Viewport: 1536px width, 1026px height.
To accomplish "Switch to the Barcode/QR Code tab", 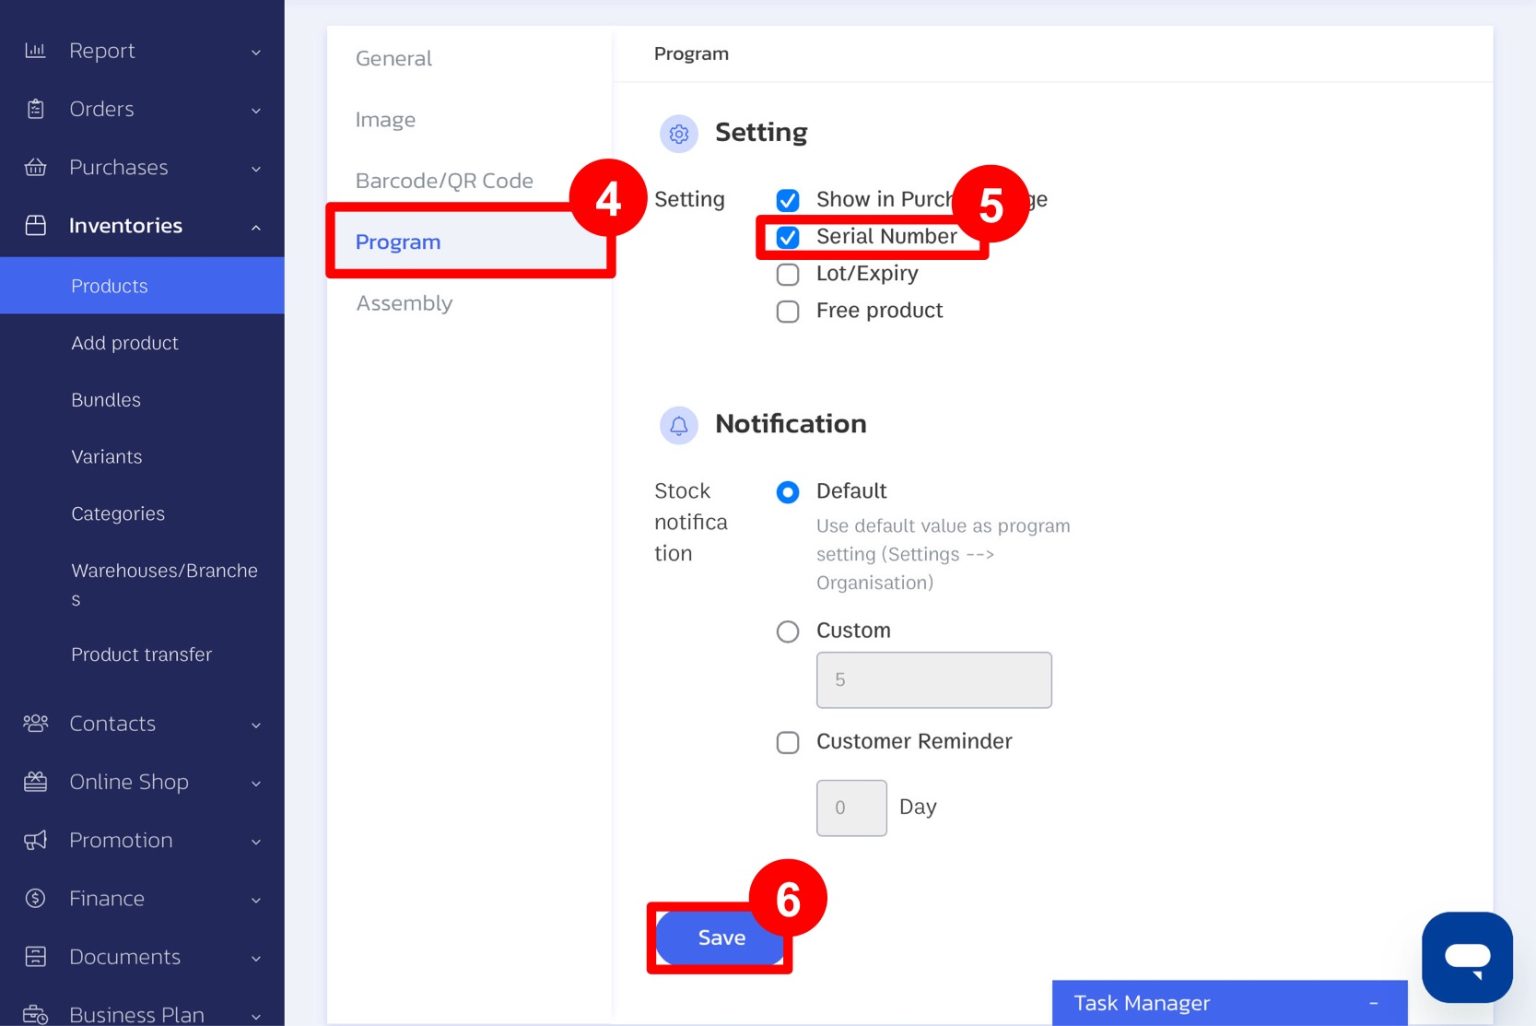I will pyautogui.click(x=444, y=180).
